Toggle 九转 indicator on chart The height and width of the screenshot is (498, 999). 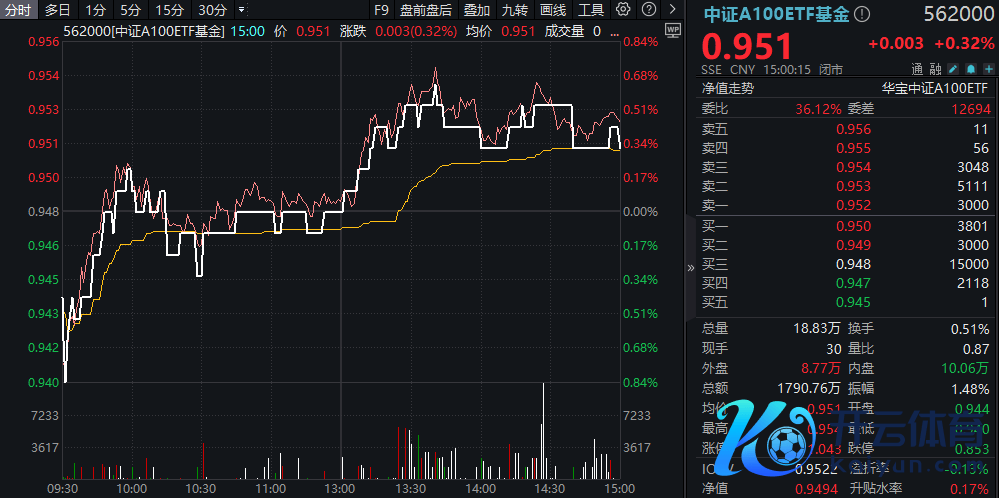click(x=515, y=10)
